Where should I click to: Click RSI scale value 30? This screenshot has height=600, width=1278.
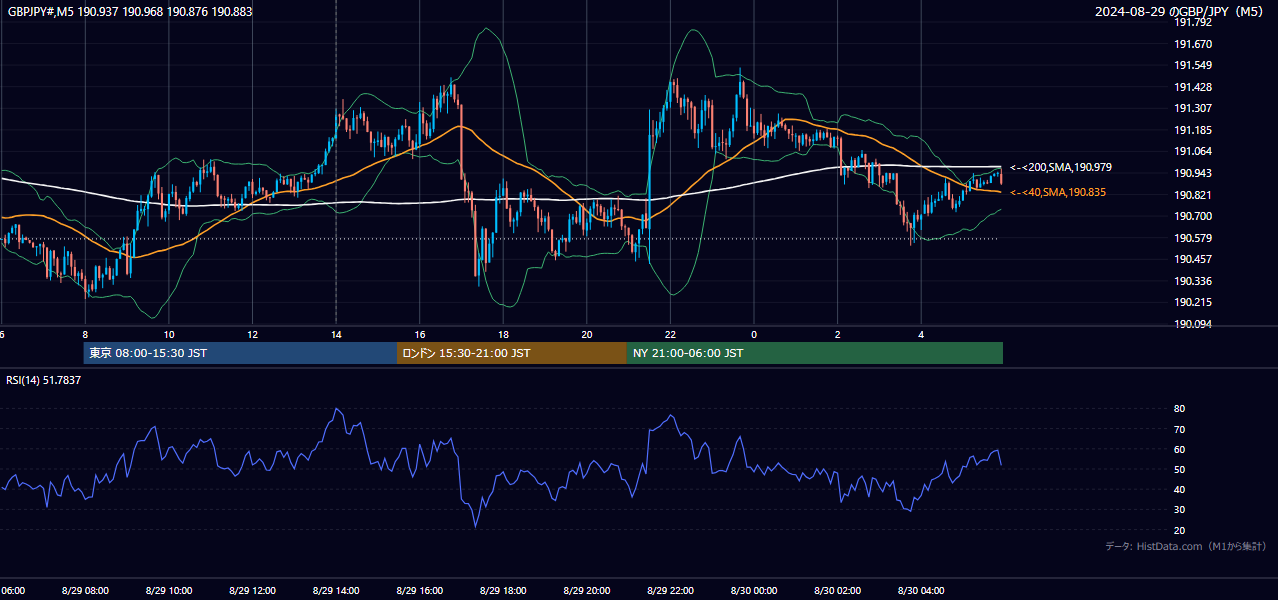pos(1180,510)
